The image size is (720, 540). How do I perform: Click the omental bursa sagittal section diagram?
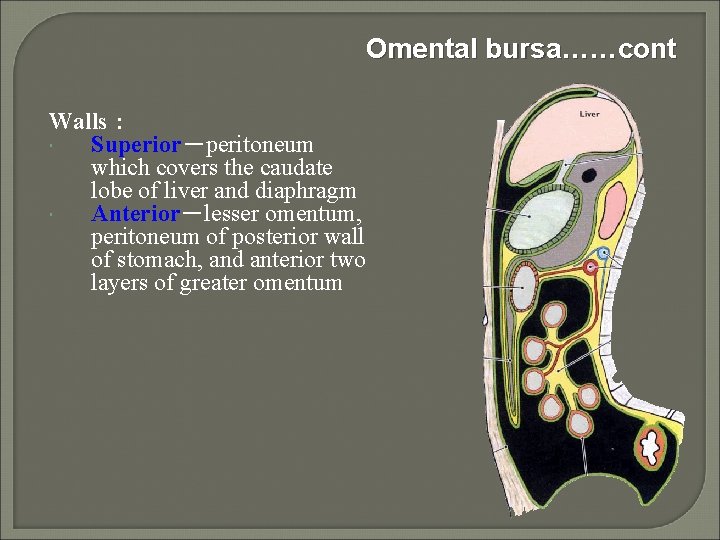pos(583,300)
